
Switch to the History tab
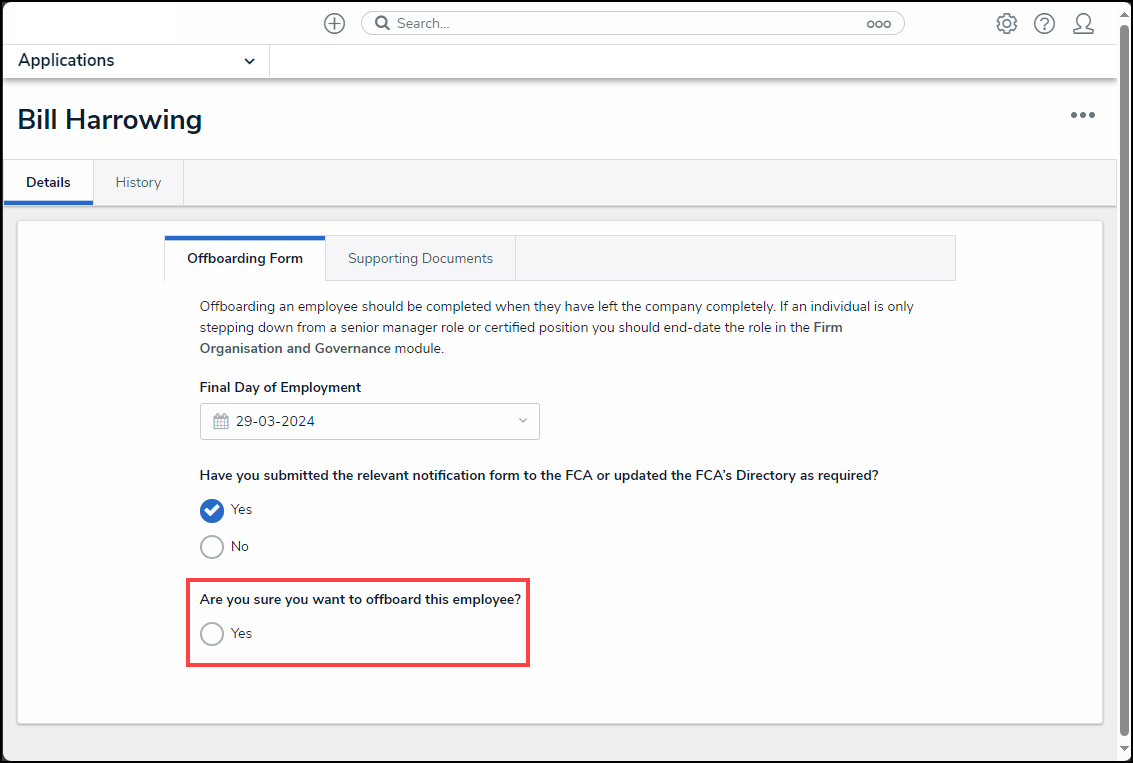(x=138, y=182)
